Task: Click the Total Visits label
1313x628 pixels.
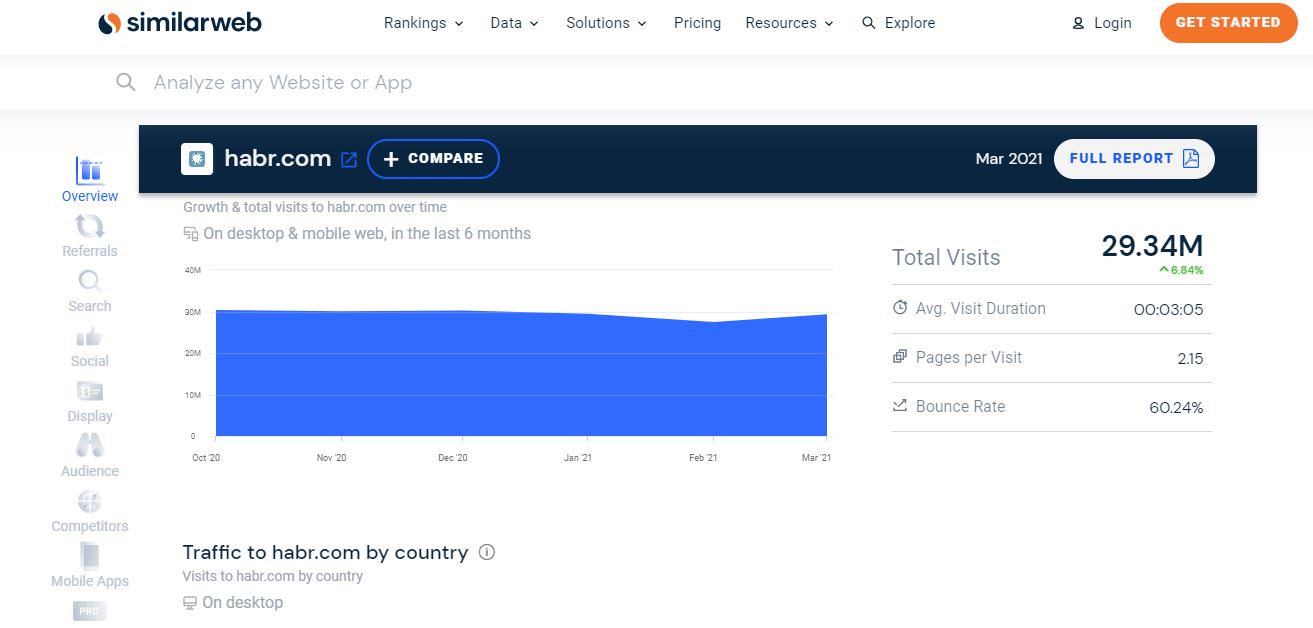Action: (x=946, y=257)
